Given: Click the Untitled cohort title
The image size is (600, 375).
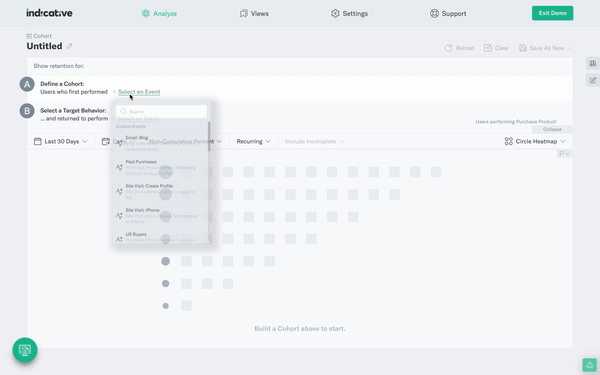Looking at the screenshot, I should (x=44, y=46).
